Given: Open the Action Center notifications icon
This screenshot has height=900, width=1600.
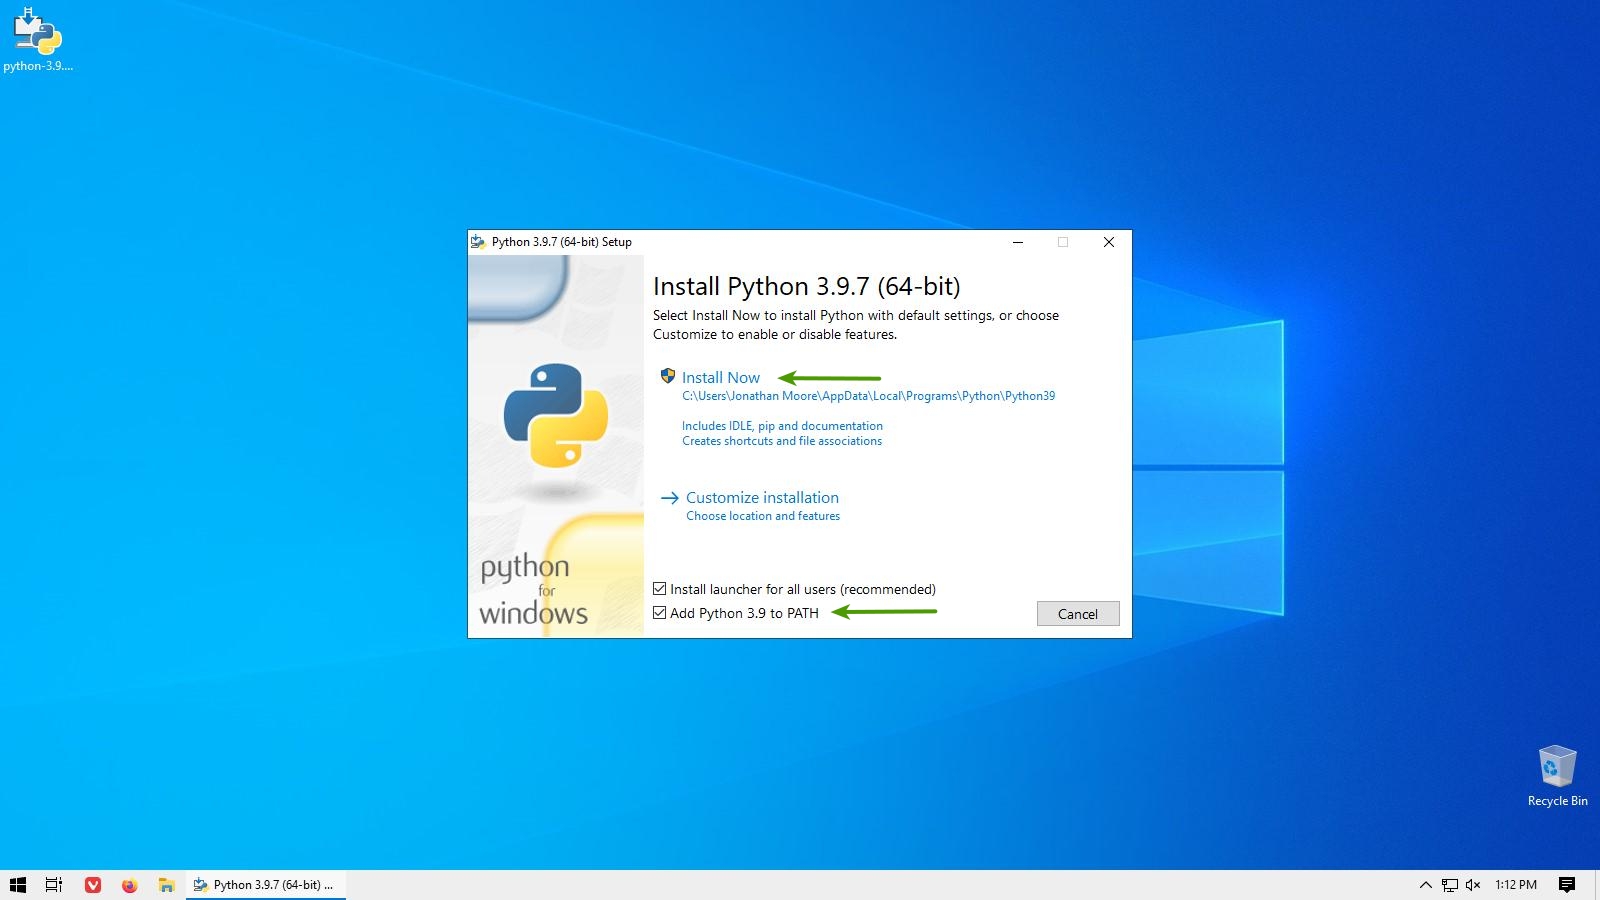Looking at the screenshot, I should 1567,885.
